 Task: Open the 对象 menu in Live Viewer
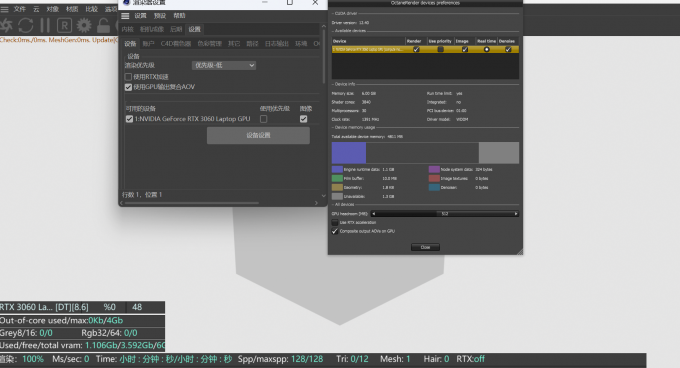[52, 9]
